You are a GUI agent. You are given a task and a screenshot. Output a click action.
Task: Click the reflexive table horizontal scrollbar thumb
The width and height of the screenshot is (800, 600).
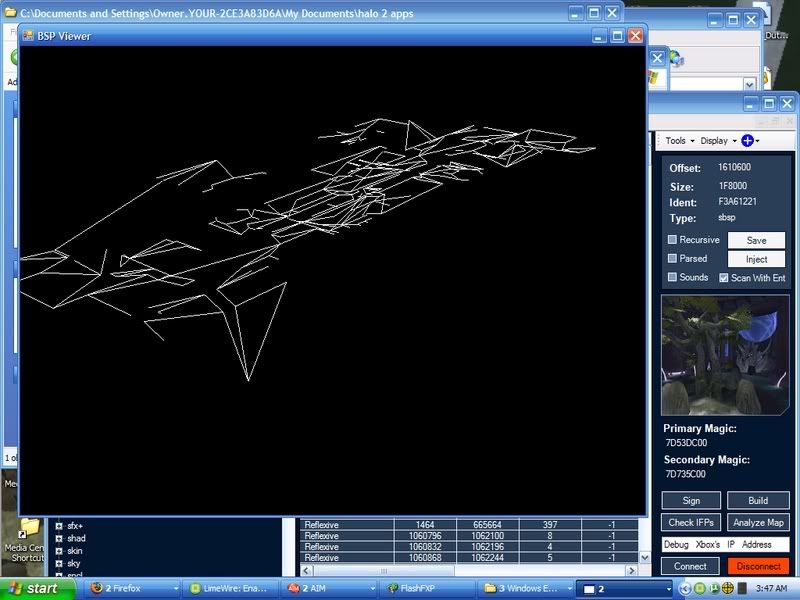point(384,570)
